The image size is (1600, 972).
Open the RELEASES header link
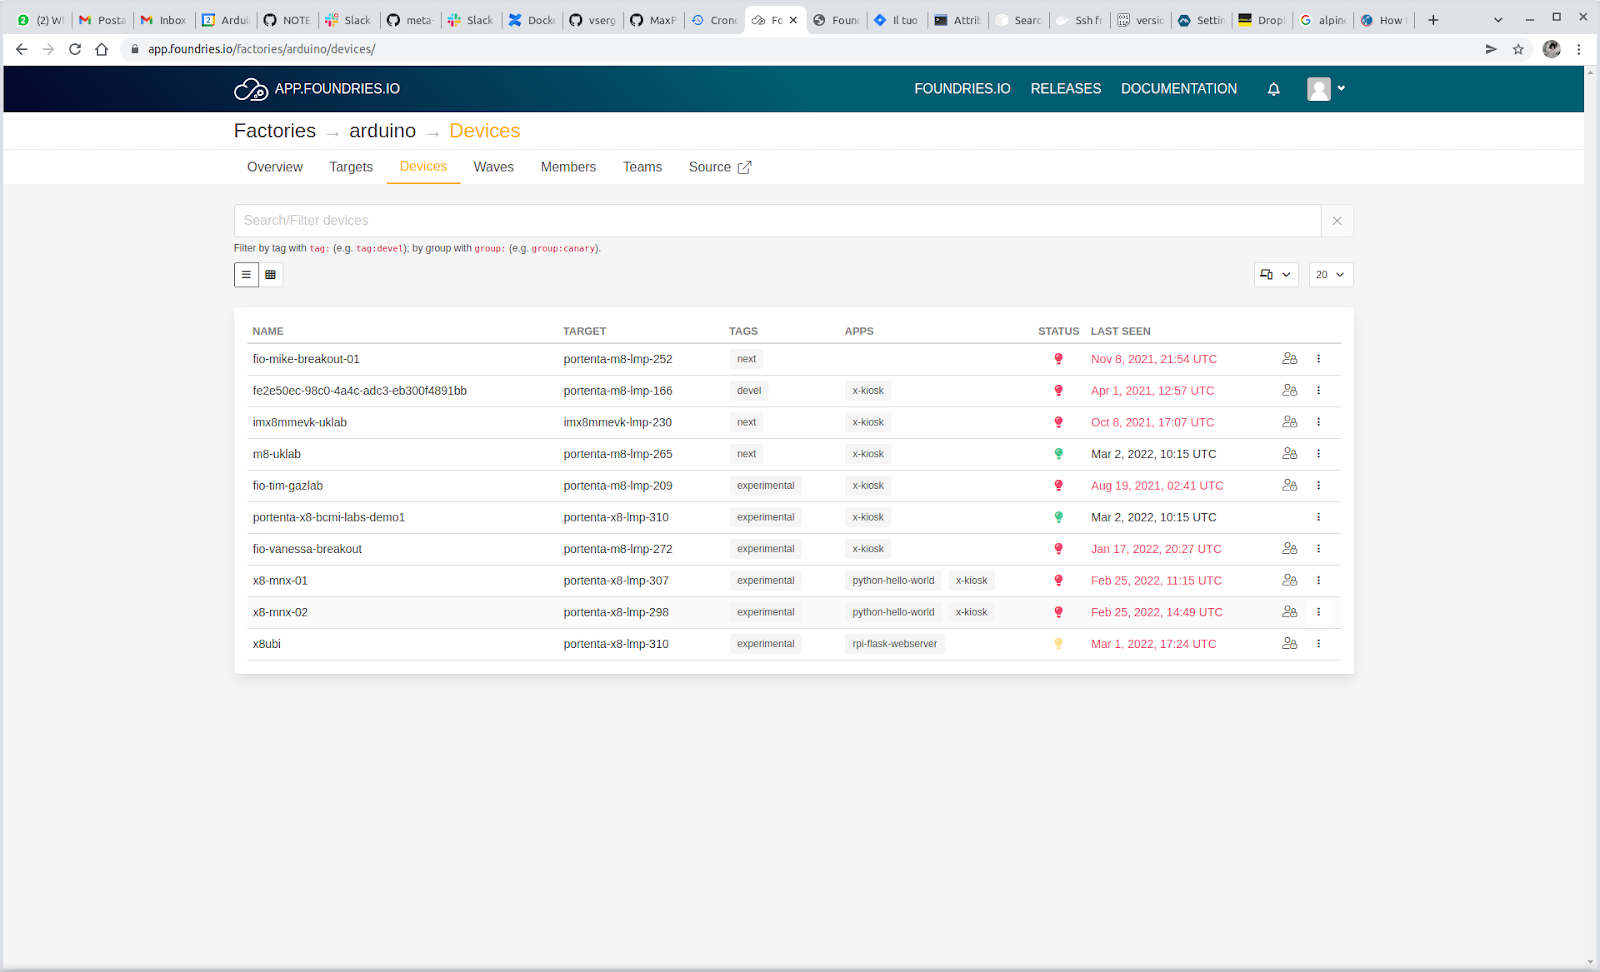1066,89
